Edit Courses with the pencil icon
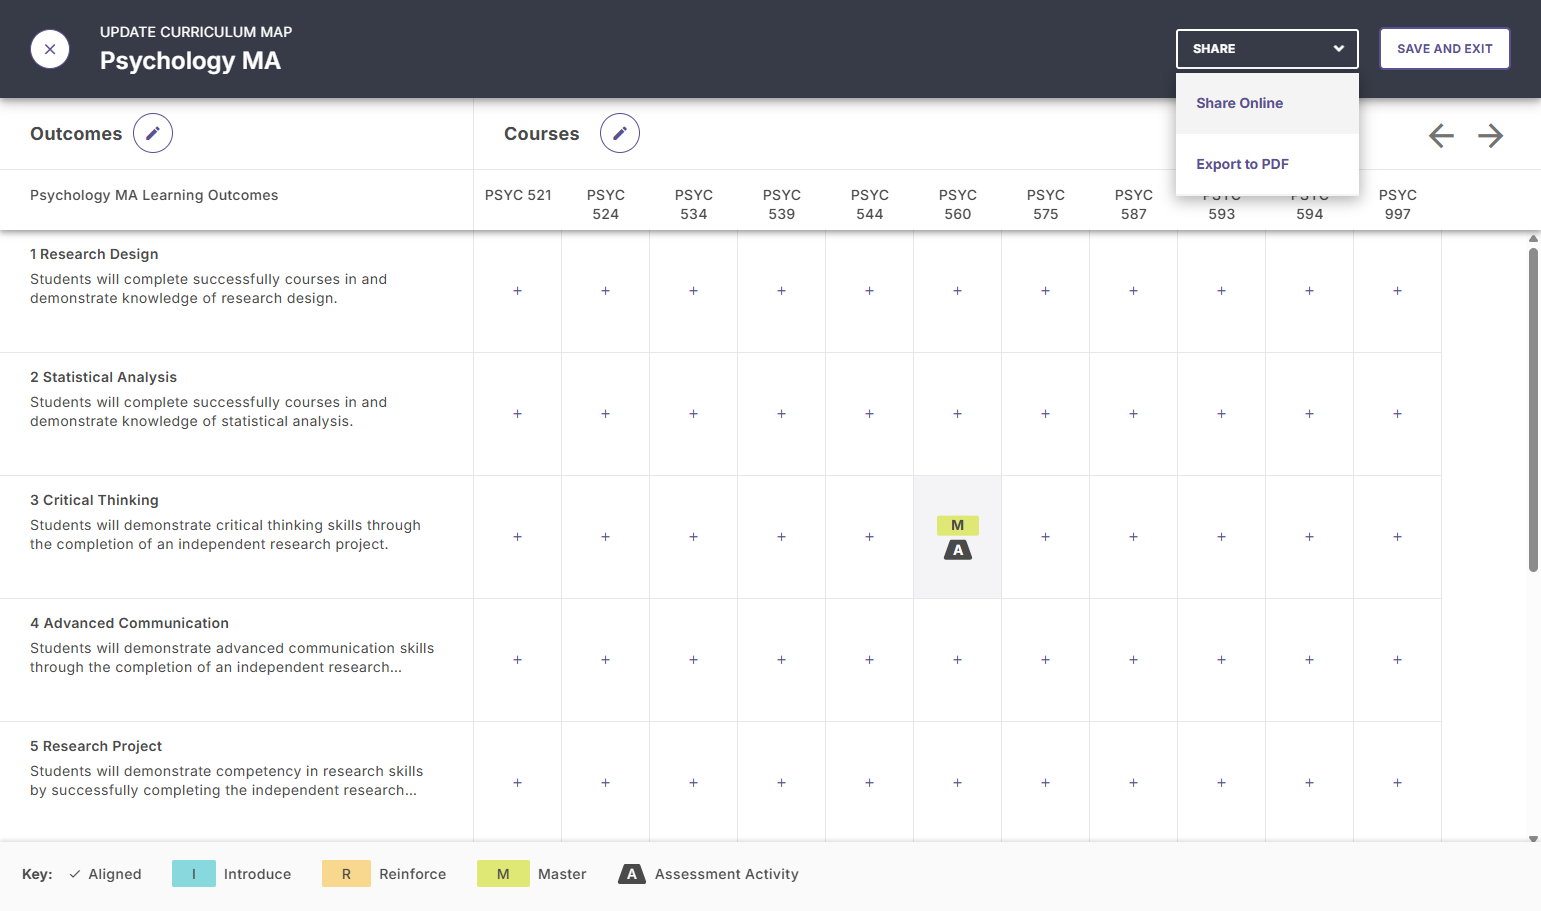The image size is (1541, 911). point(620,133)
